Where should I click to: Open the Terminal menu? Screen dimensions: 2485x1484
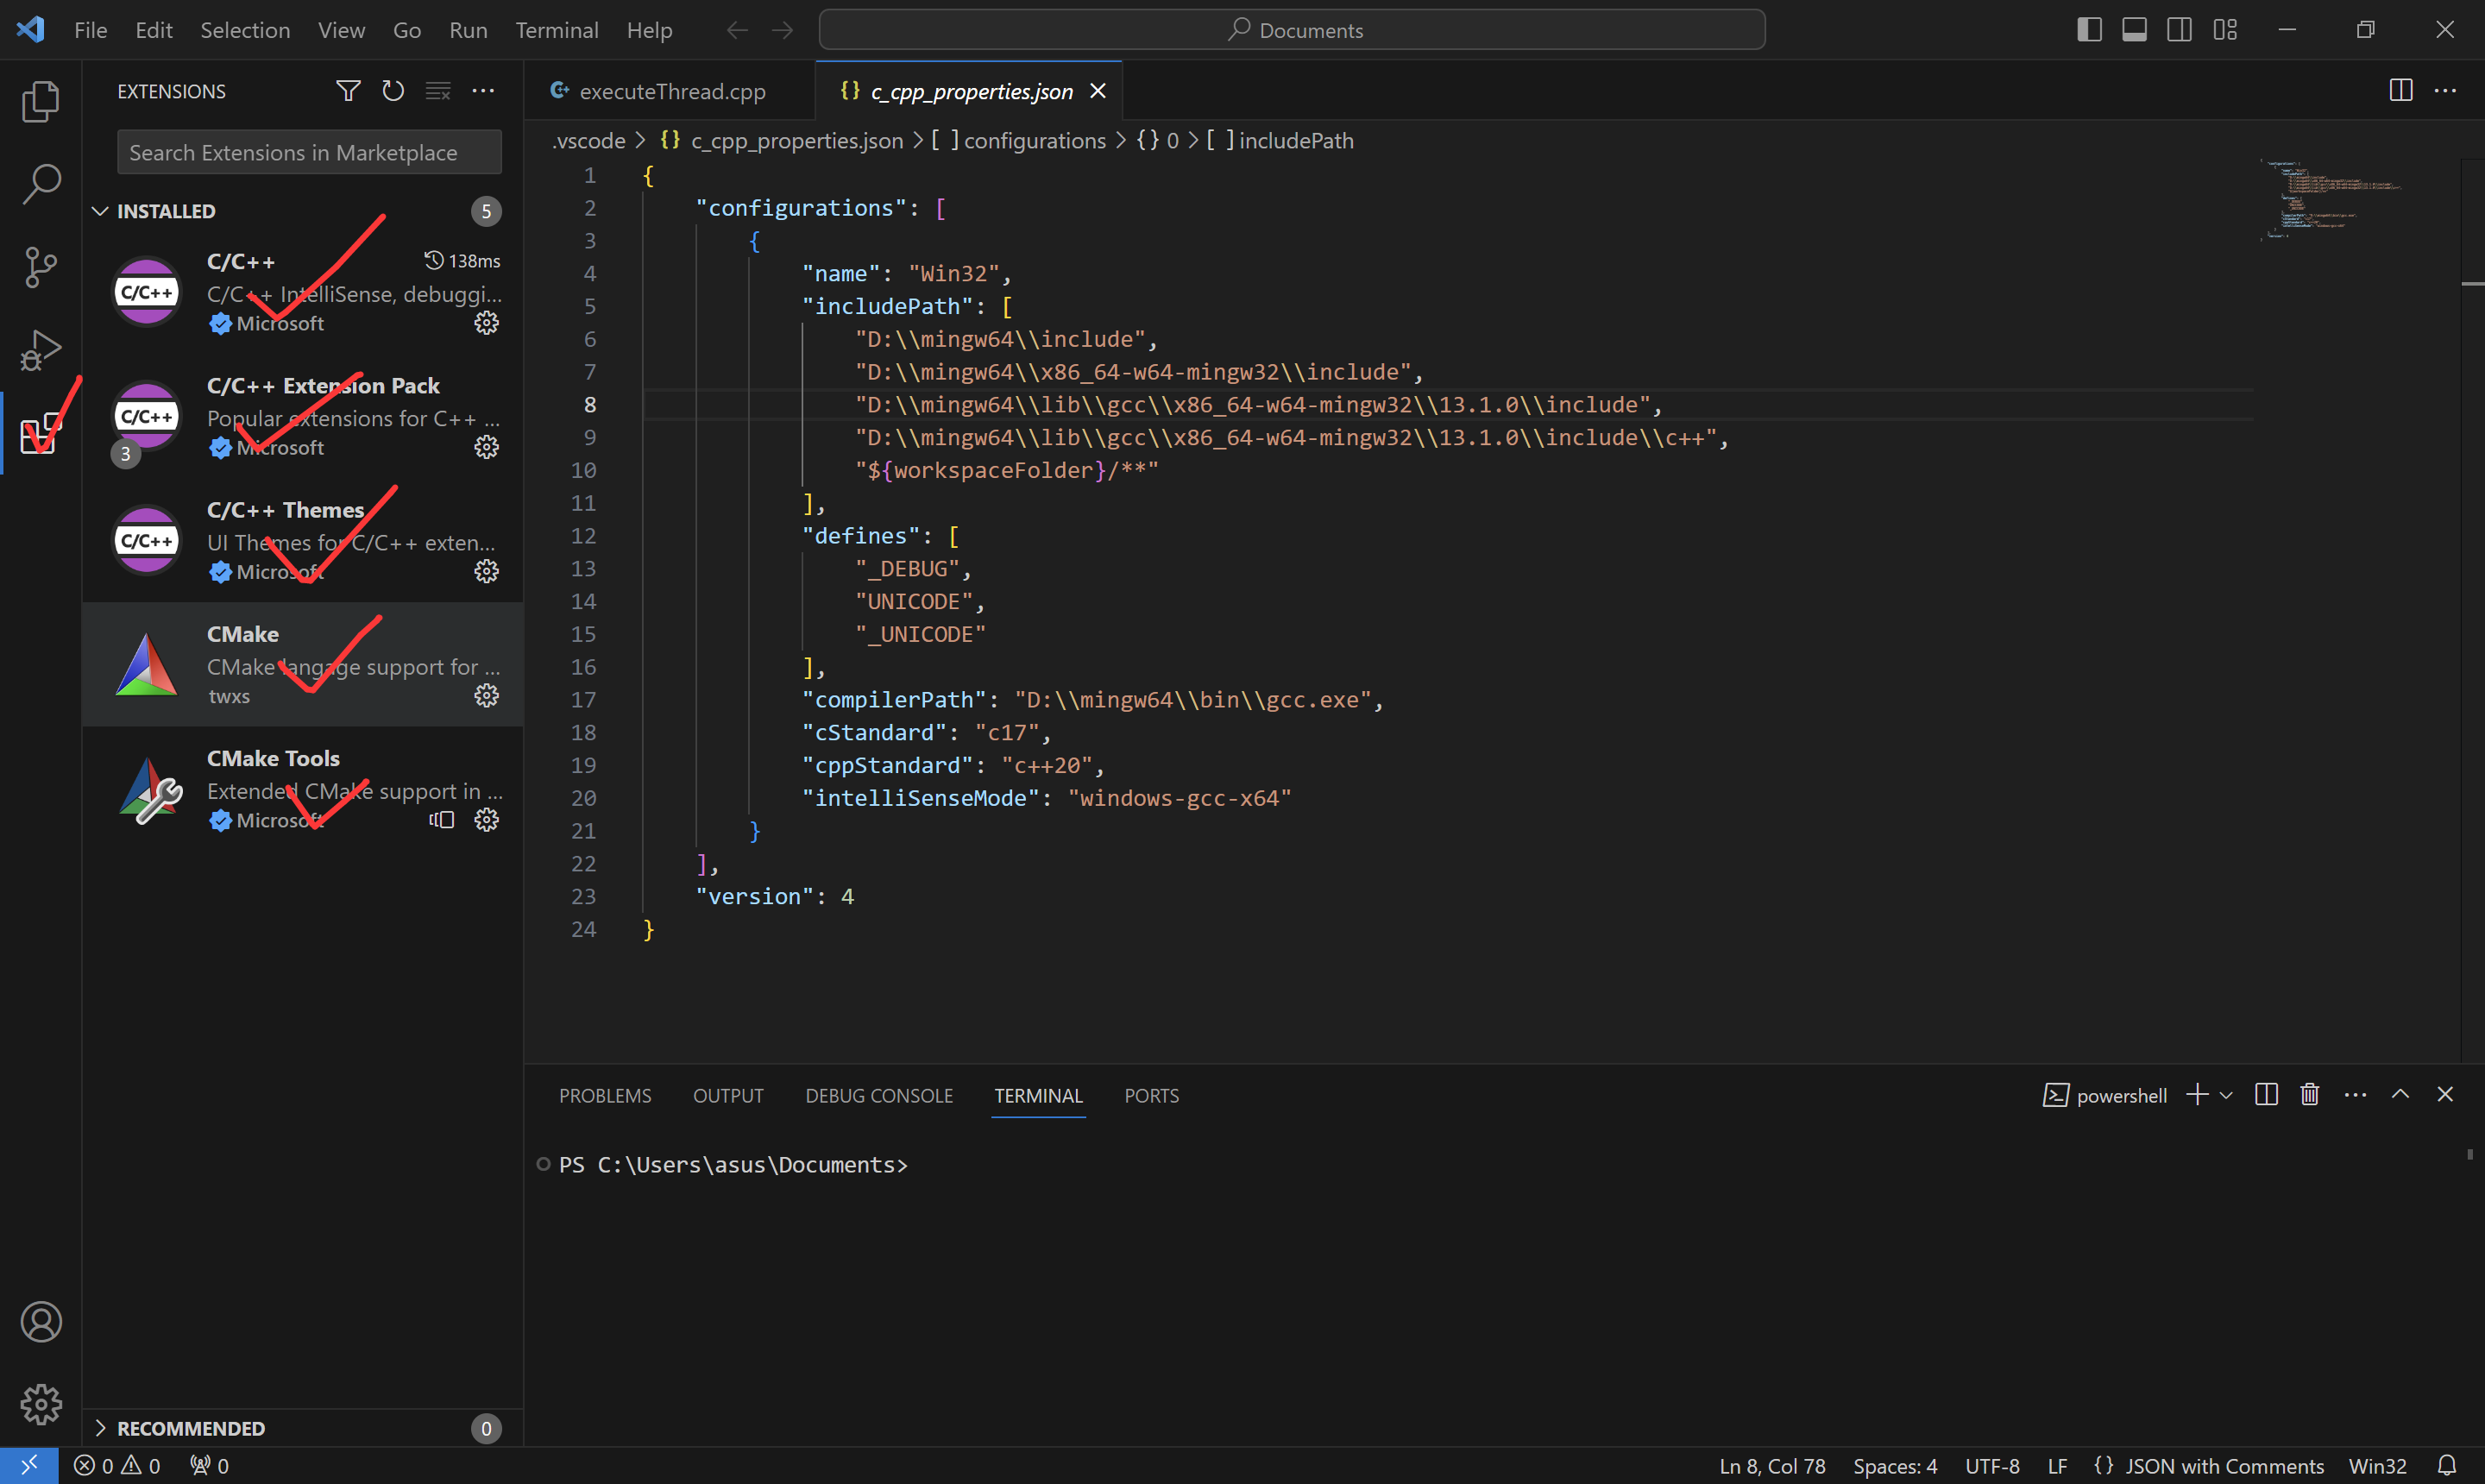556,30
